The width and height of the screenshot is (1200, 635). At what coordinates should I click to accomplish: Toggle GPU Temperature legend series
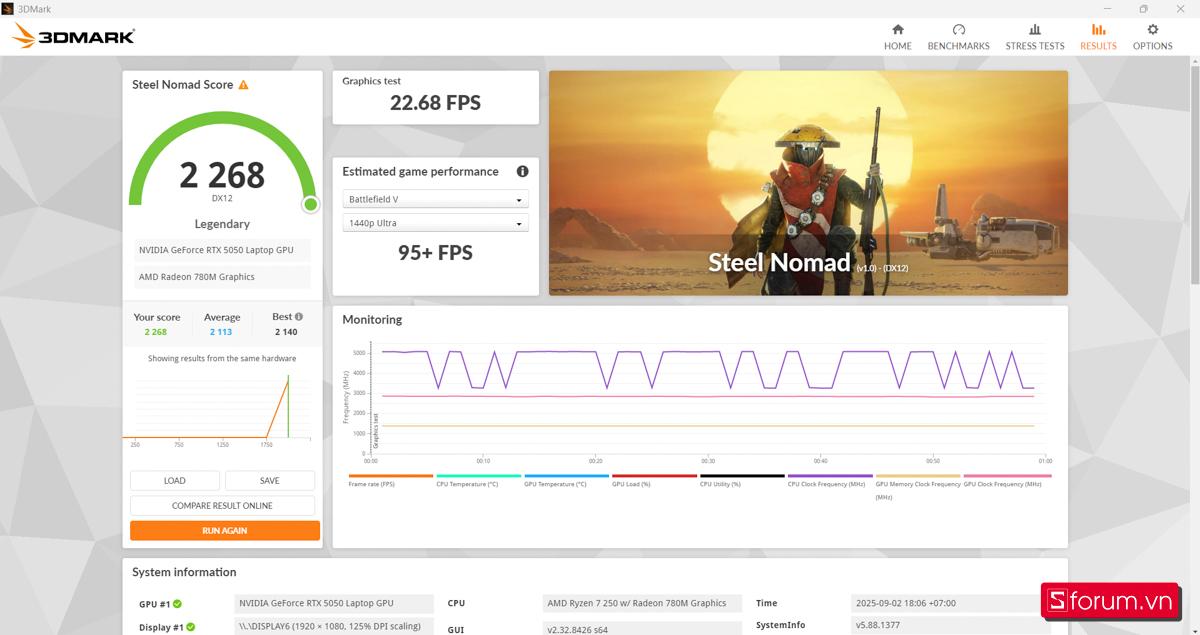pos(566,481)
